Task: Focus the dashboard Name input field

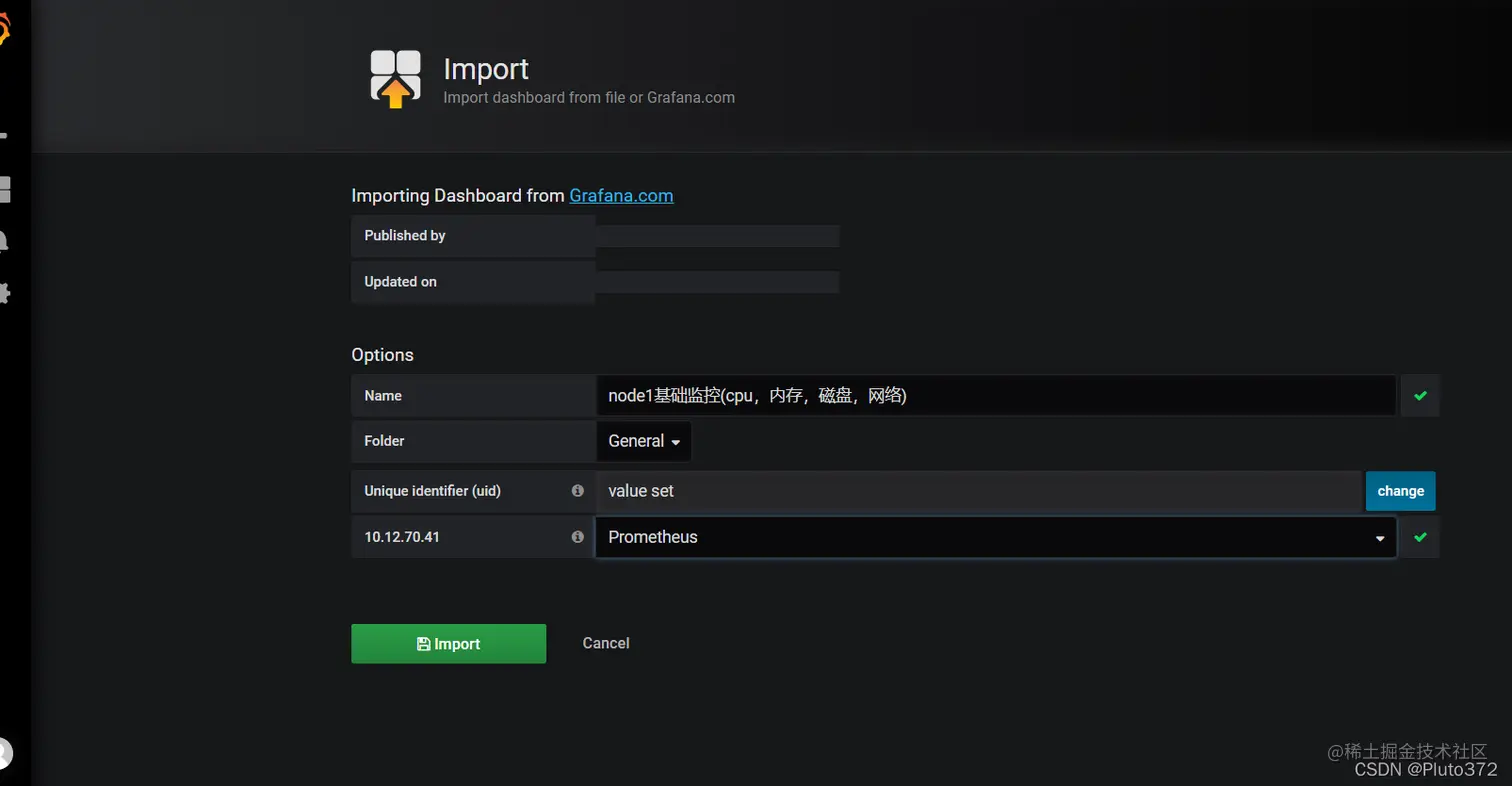Action: 996,395
